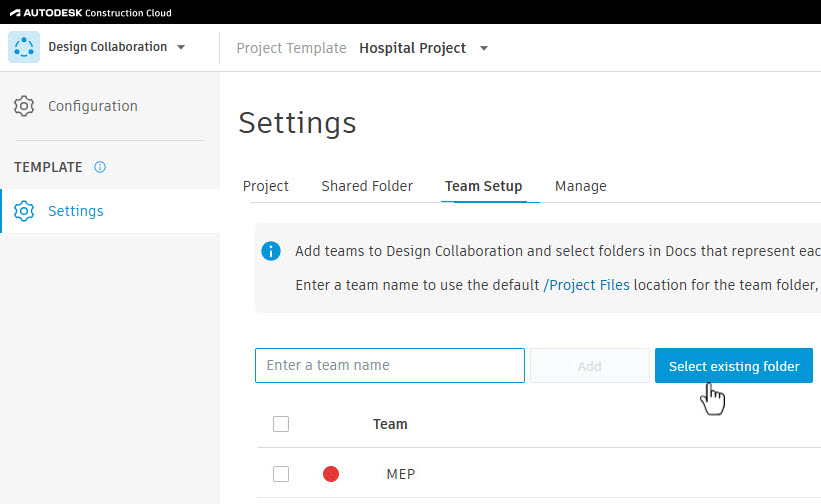Go to the Manage tab
This screenshot has width=821, height=504.
[581, 186]
